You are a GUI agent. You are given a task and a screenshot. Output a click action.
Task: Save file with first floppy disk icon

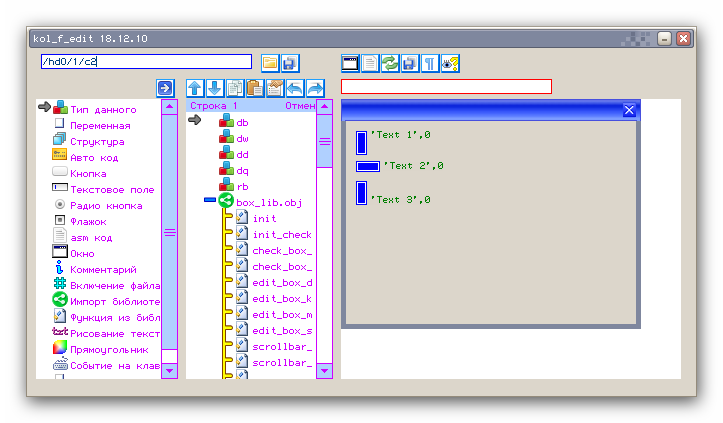290,63
